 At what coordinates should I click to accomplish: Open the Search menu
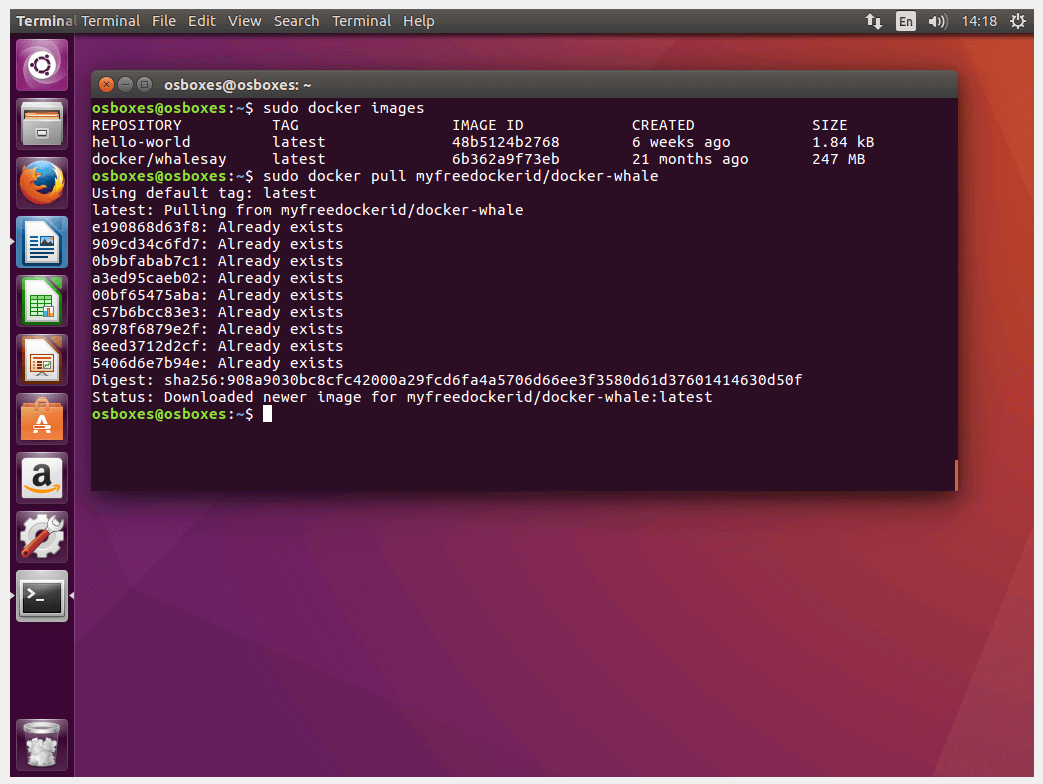coord(297,21)
